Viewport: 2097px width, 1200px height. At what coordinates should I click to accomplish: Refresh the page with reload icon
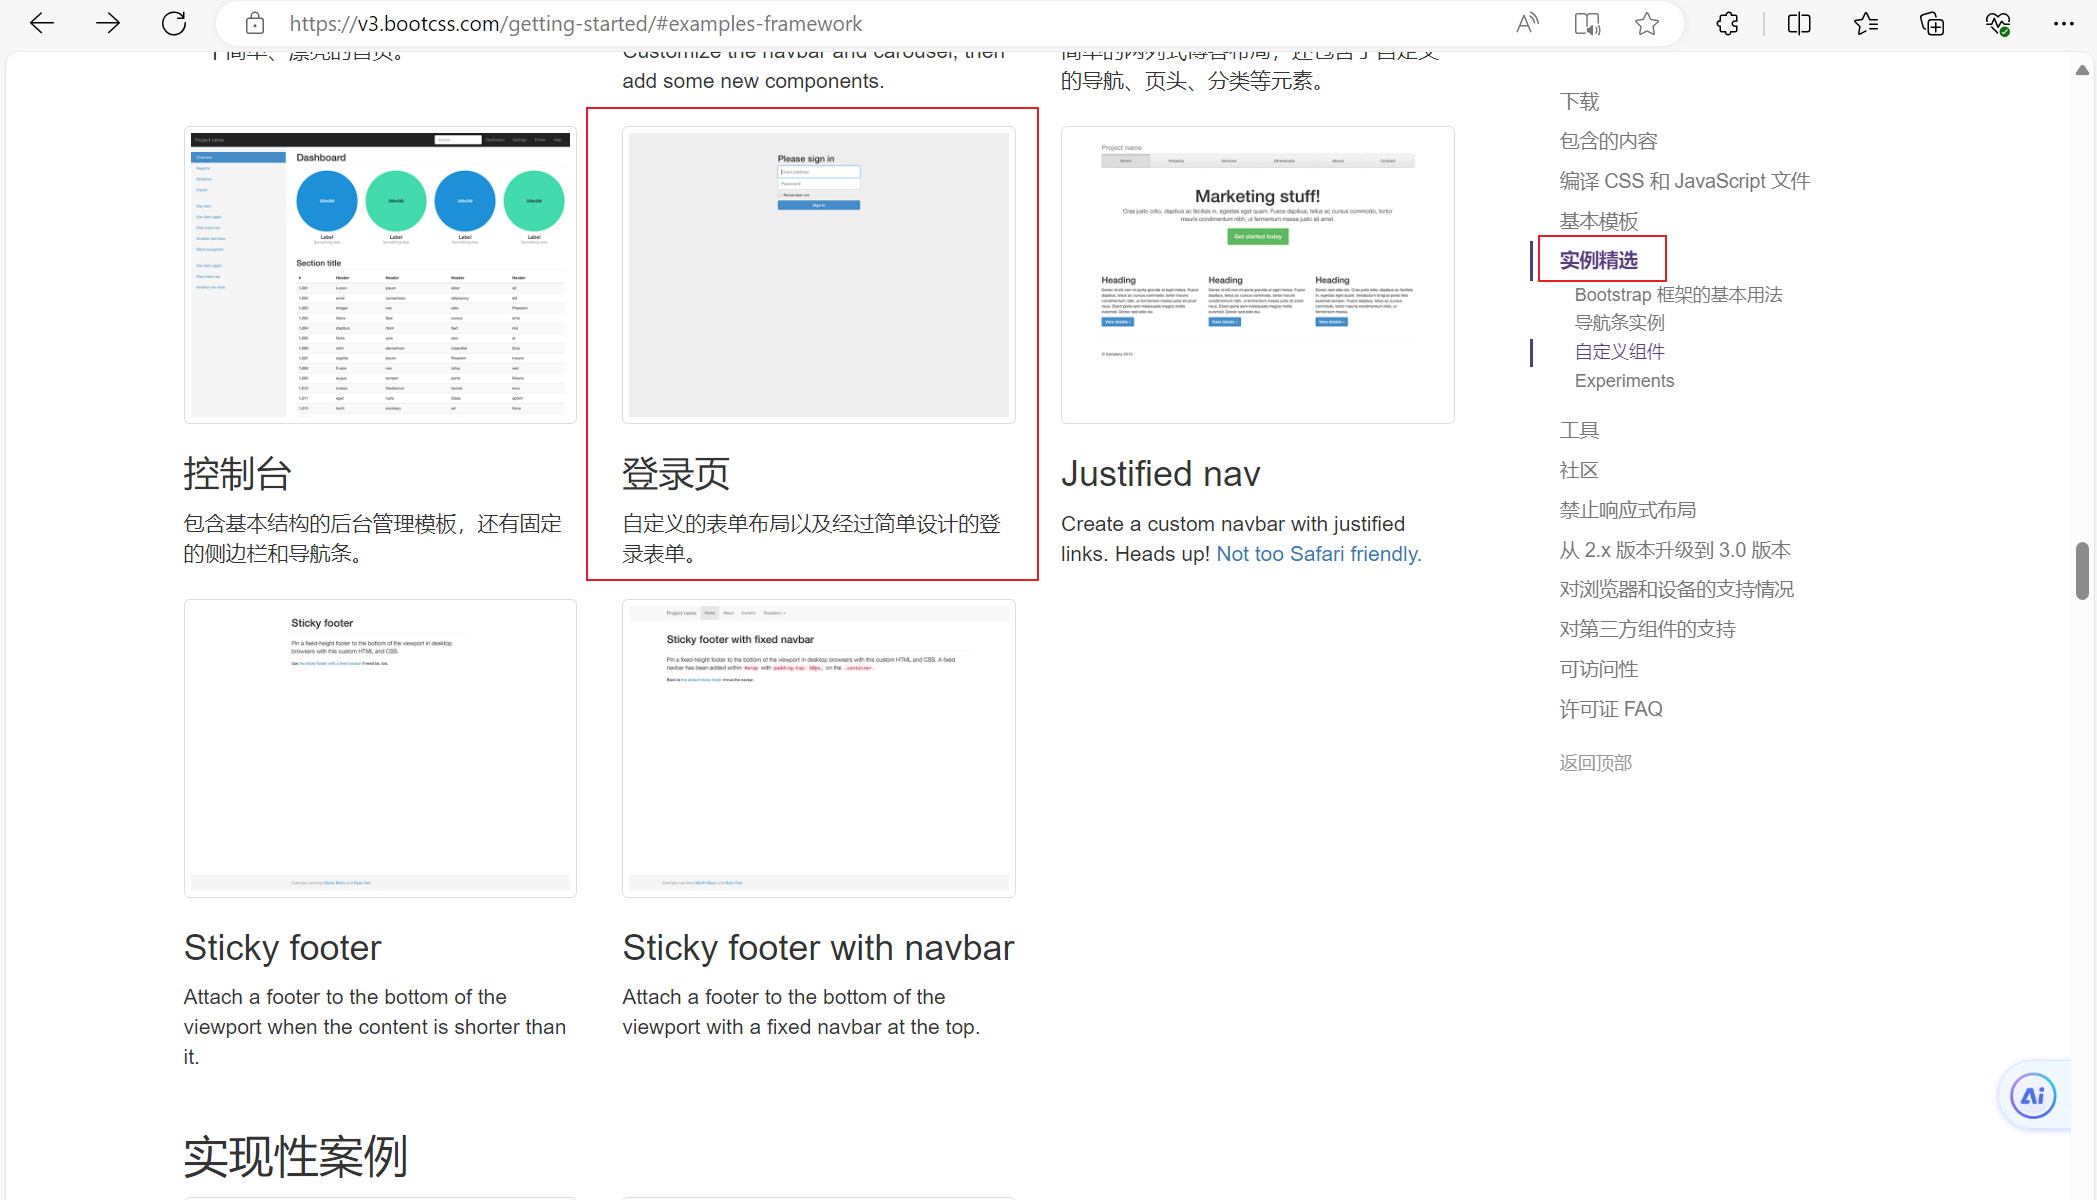(x=174, y=23)
